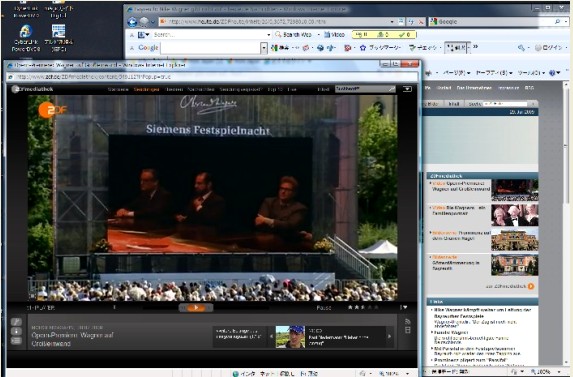Click the orange arrow icon next to 'zur ZDFmediathek'
The height and width of the screenshot is (377, 573).
point(531,286)
